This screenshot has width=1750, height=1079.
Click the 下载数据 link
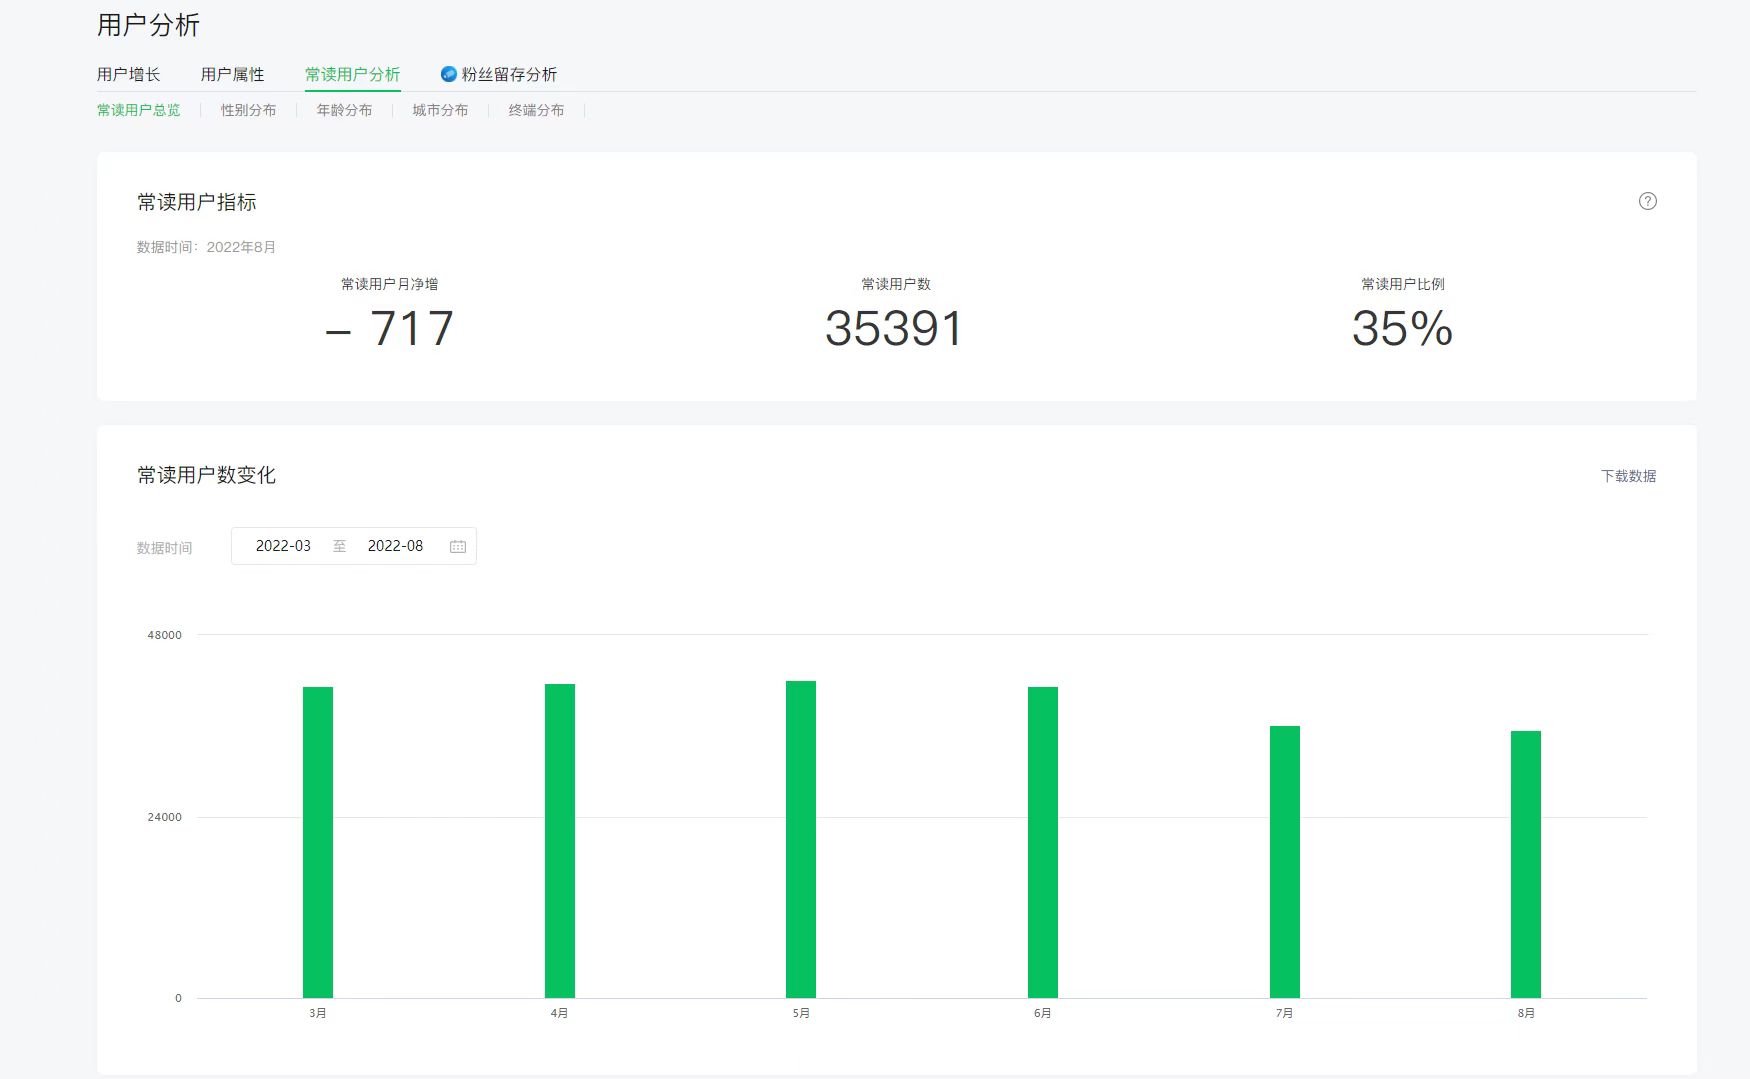point(1628,476)
